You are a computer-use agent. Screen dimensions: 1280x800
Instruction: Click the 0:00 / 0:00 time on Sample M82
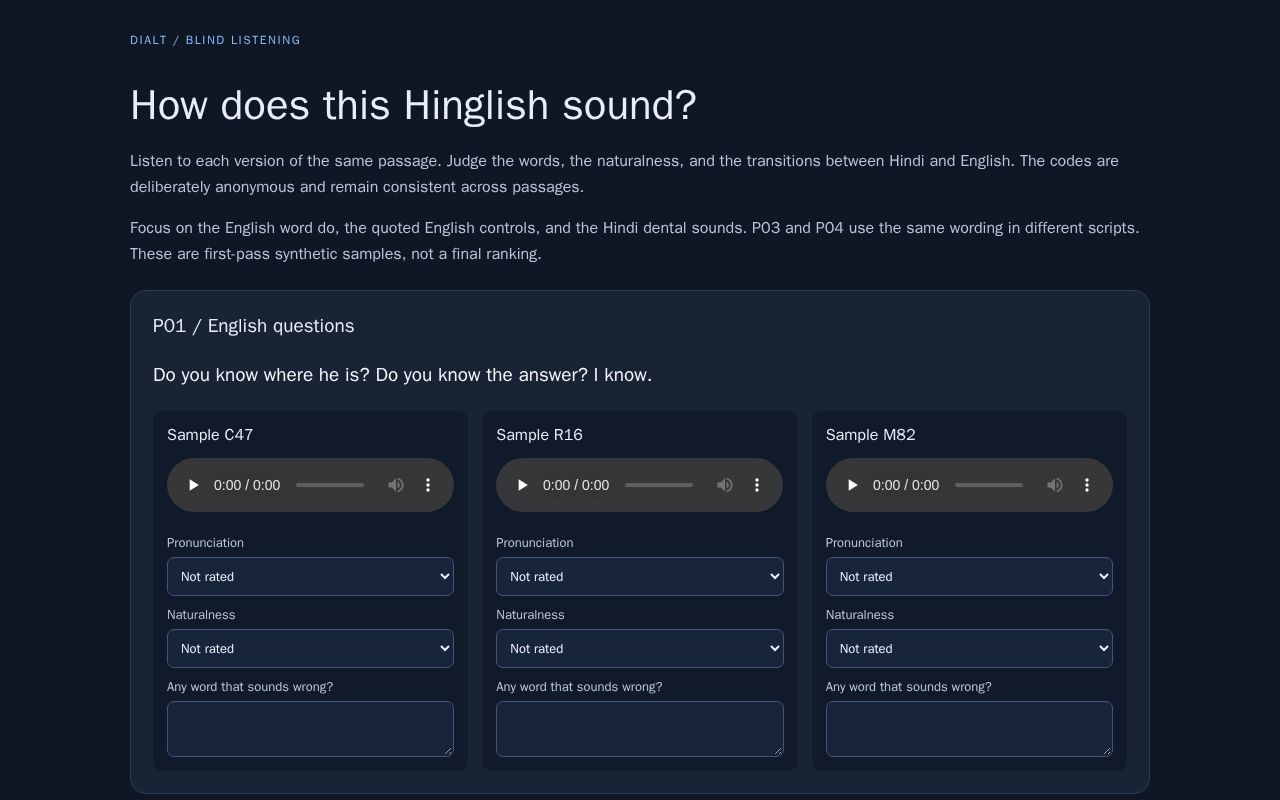click(x=906, y=485)
